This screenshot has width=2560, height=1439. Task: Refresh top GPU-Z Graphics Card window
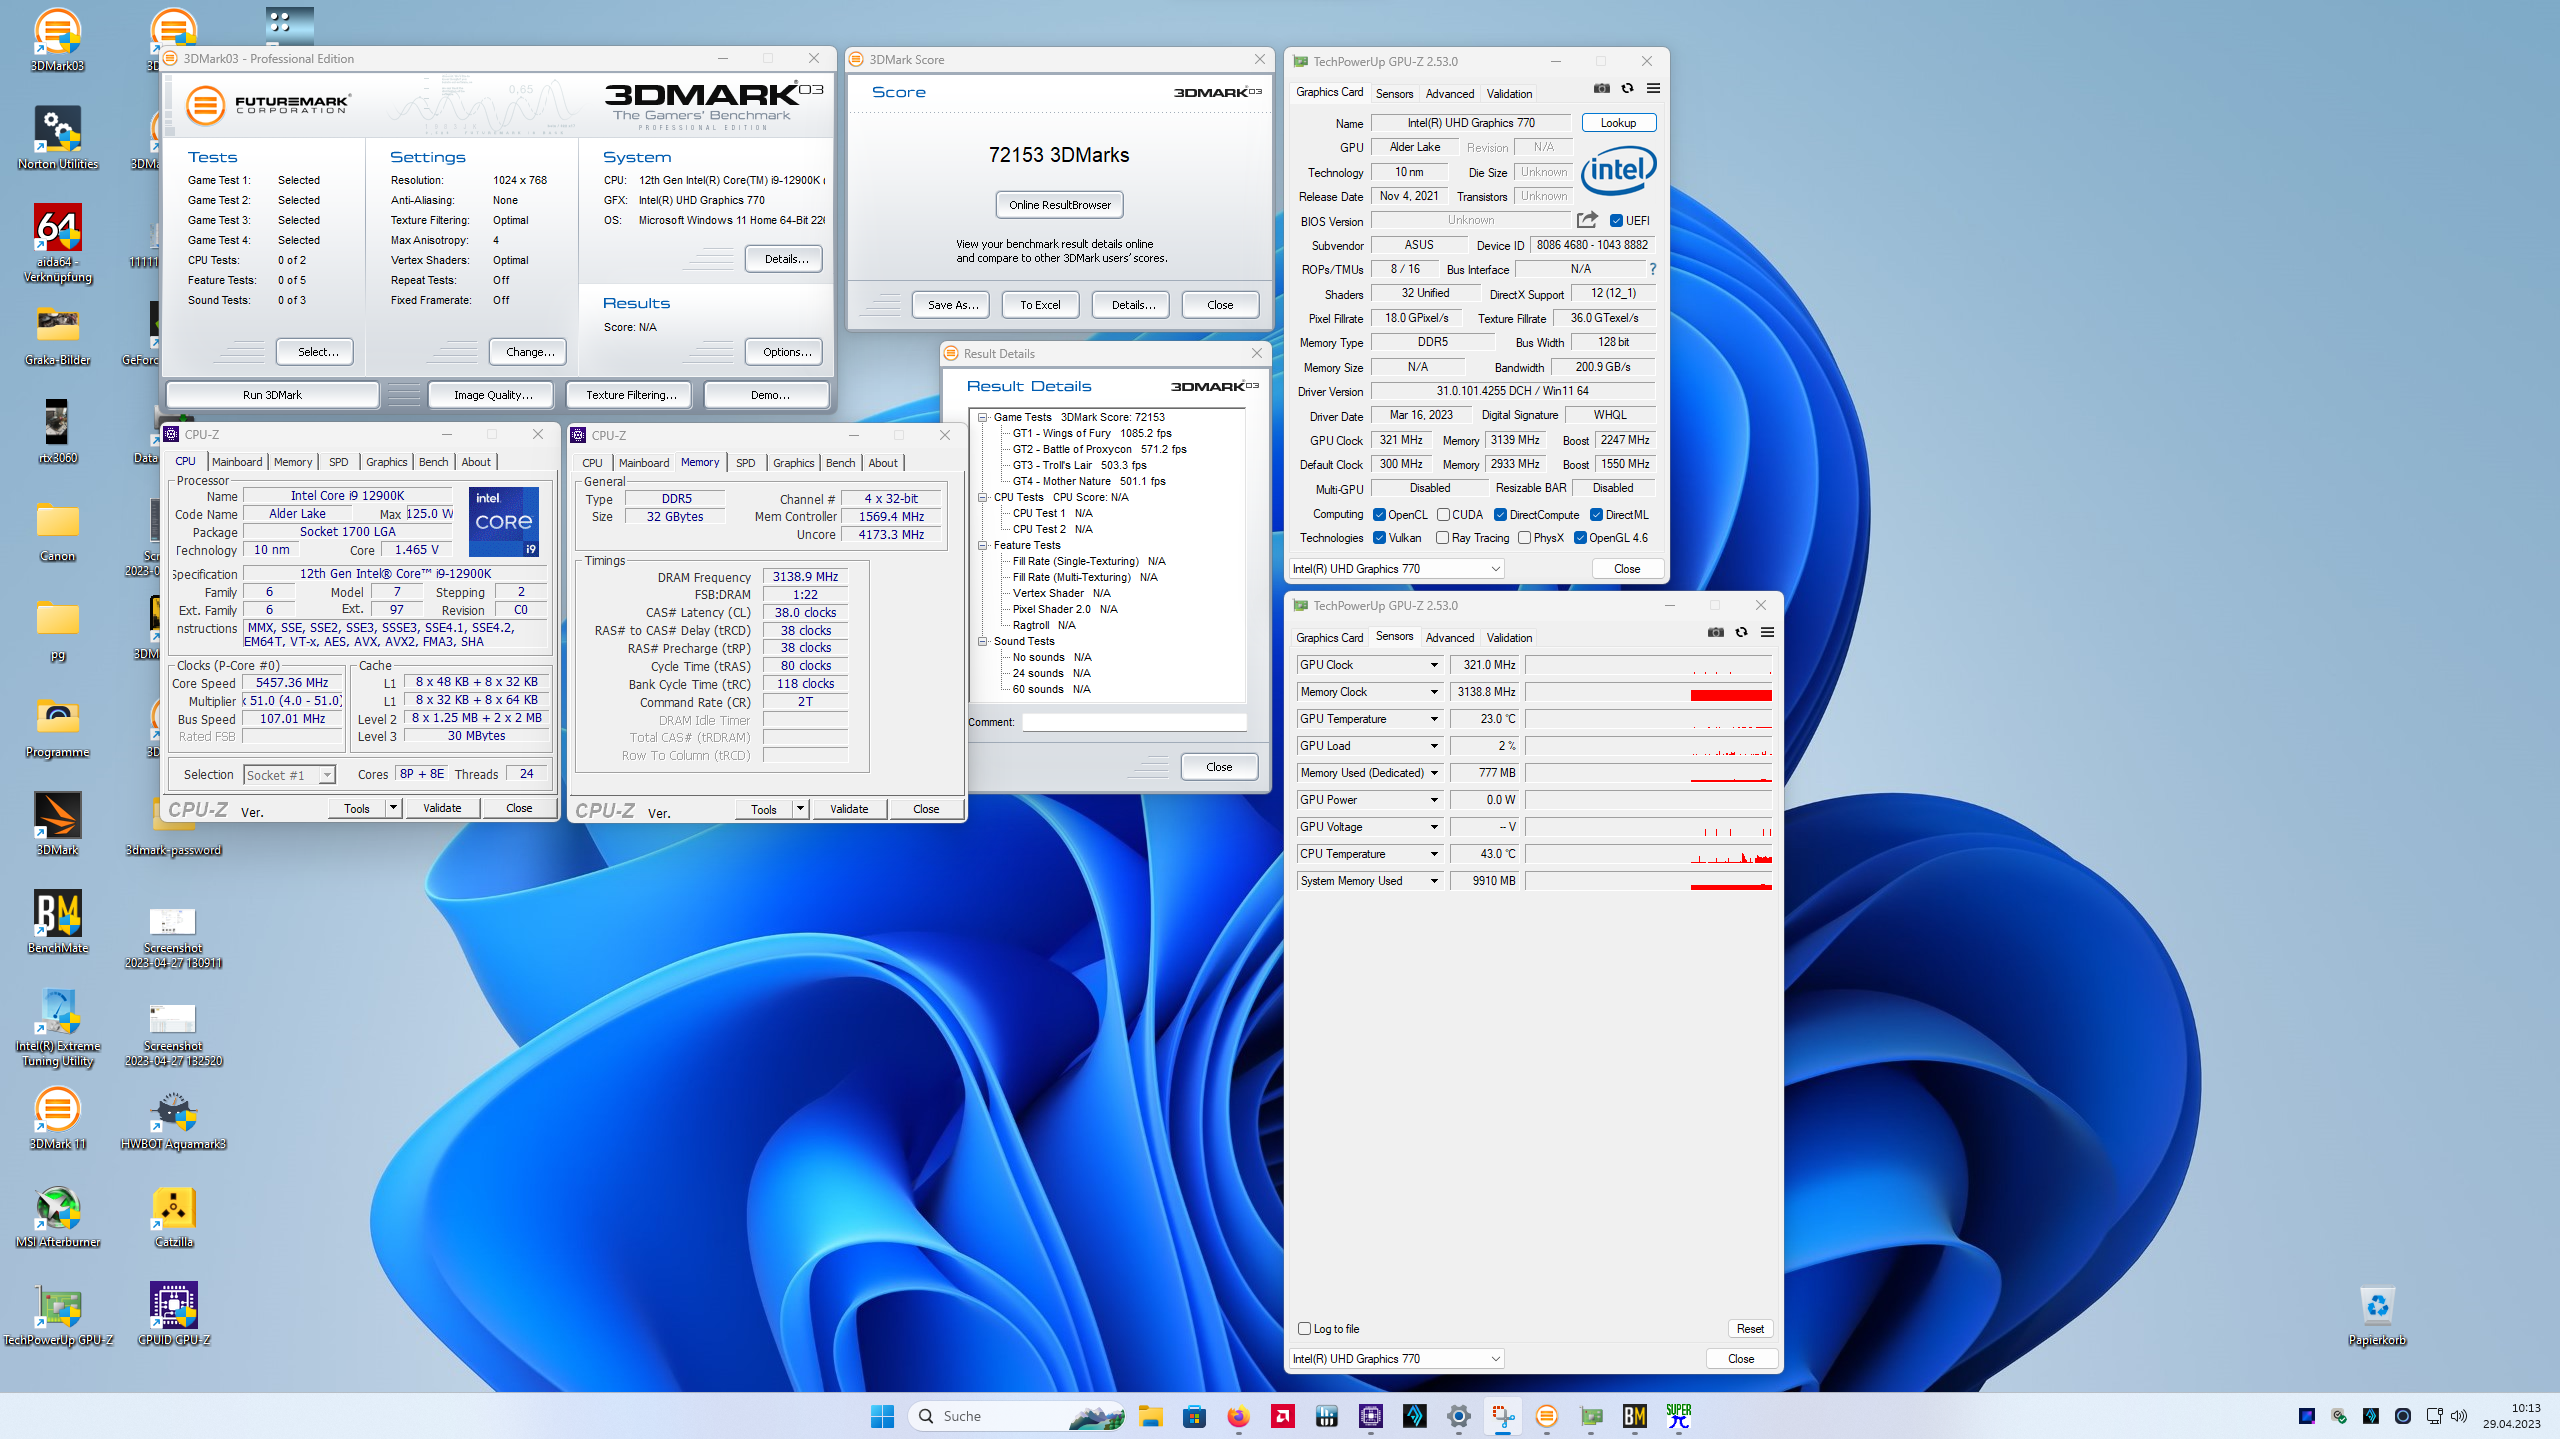click(1628, 89)
